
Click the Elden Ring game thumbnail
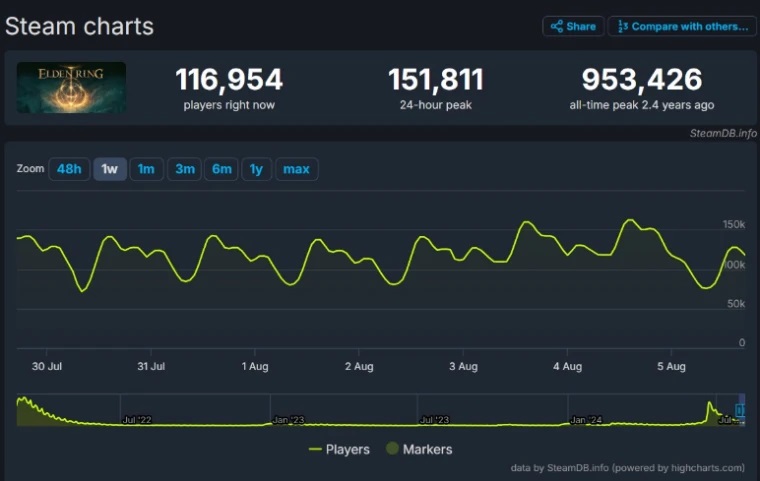(x=71, y=87)
